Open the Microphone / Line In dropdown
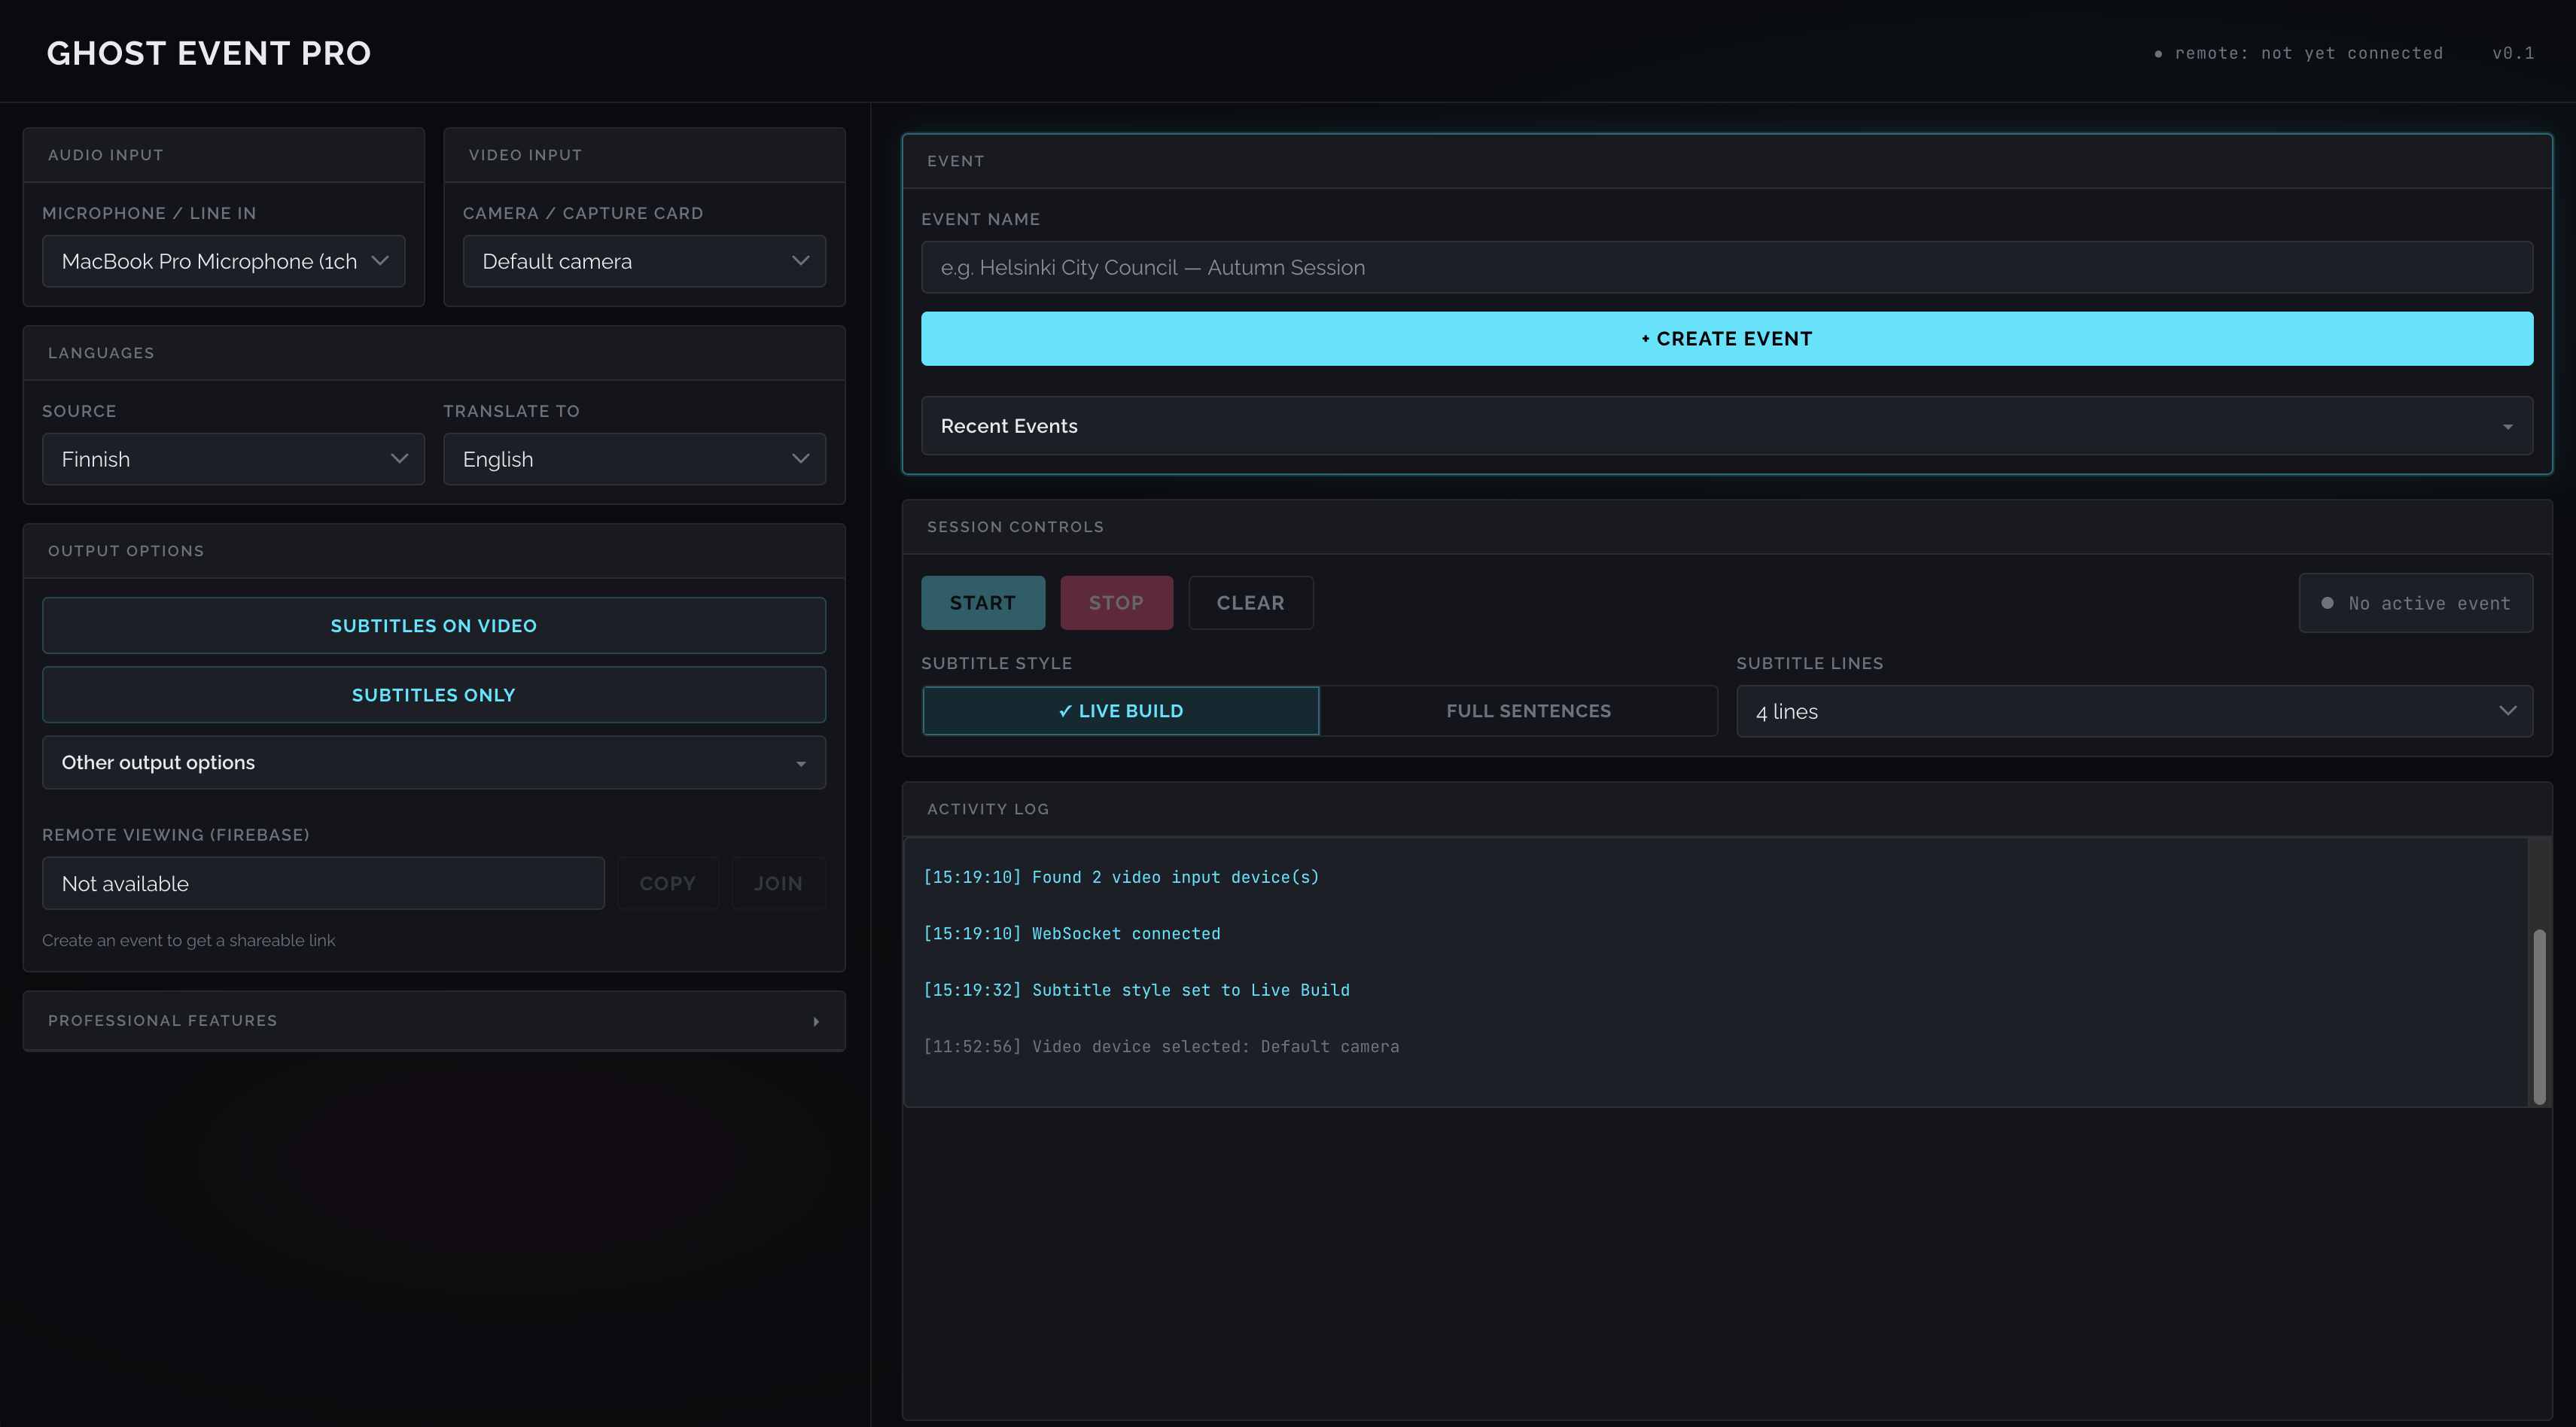The height and width of the screenshot is (1427, 2576). coord(223,261)
